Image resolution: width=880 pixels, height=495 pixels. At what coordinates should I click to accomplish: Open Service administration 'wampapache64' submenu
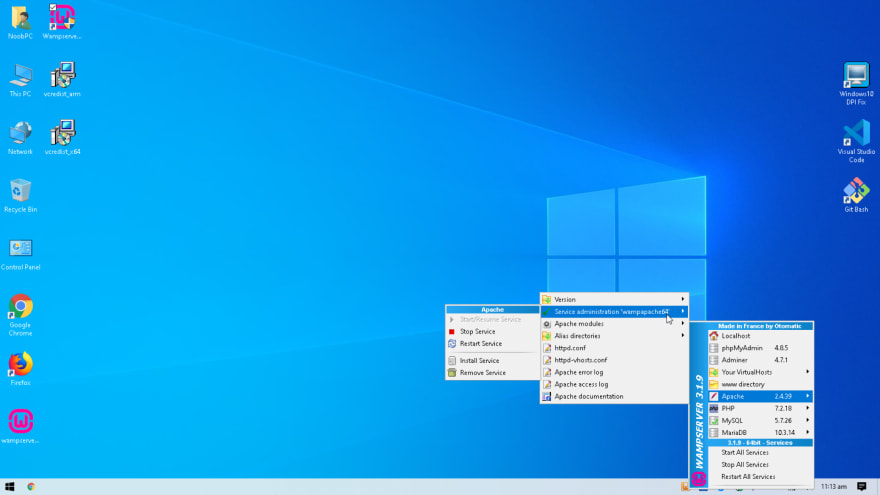pyautogui.click(x=614, y=311)
